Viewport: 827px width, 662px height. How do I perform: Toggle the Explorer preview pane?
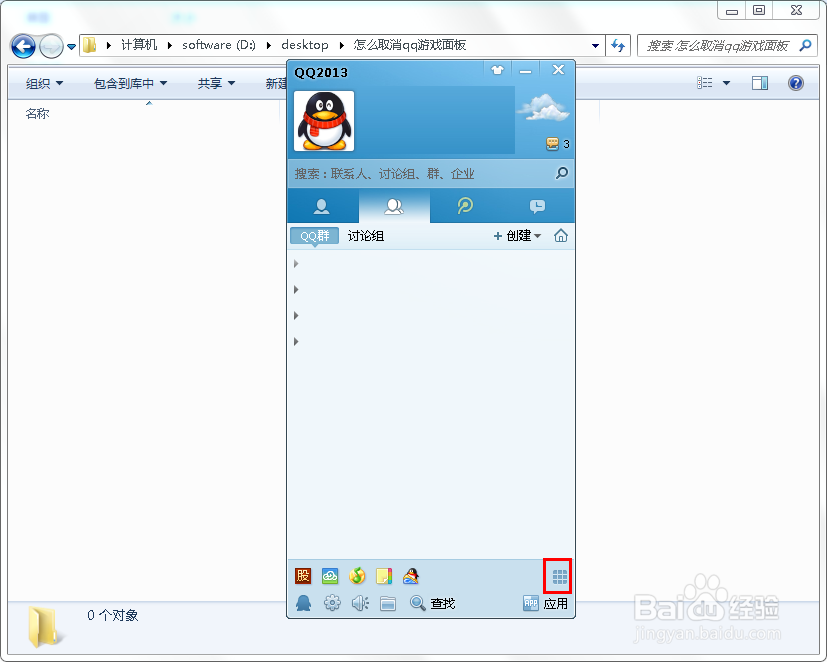pos(759,83)
